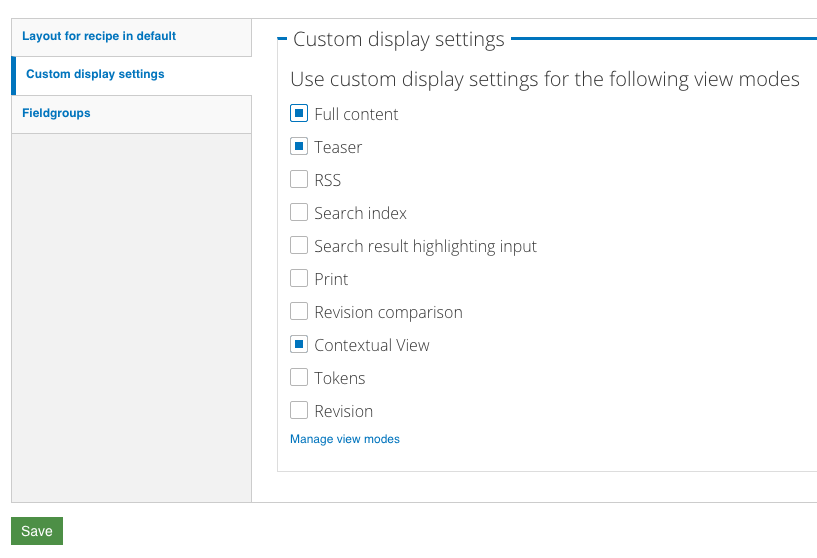Enable the RSS view mode checkbox
Viewport: 817px width, 558px height.
point(299,180)
